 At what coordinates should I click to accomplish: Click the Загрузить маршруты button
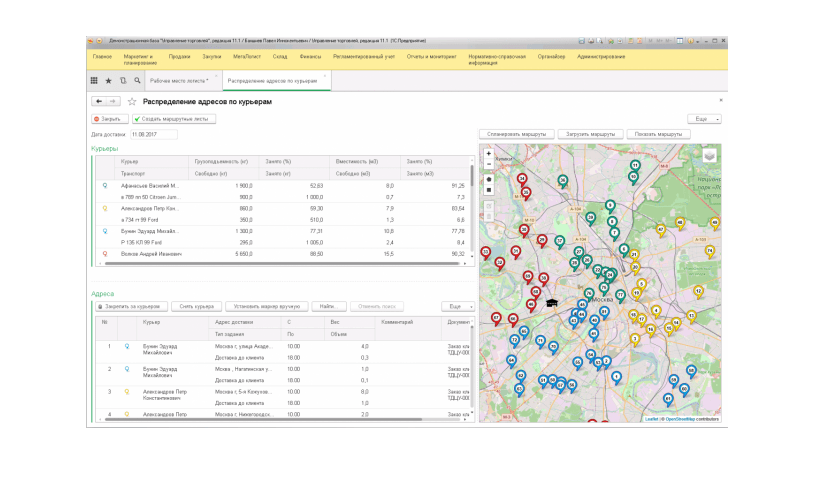pos(590,134)
